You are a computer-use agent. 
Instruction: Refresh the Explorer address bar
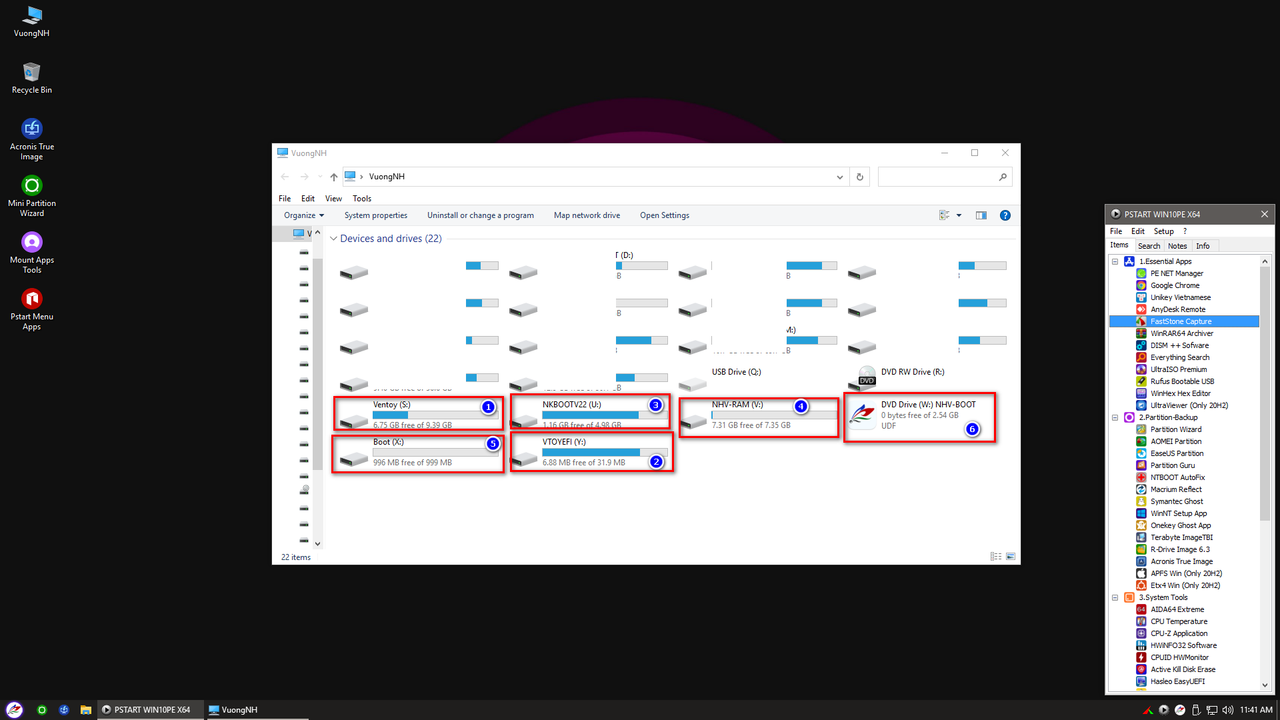click(x=860, y=177)
